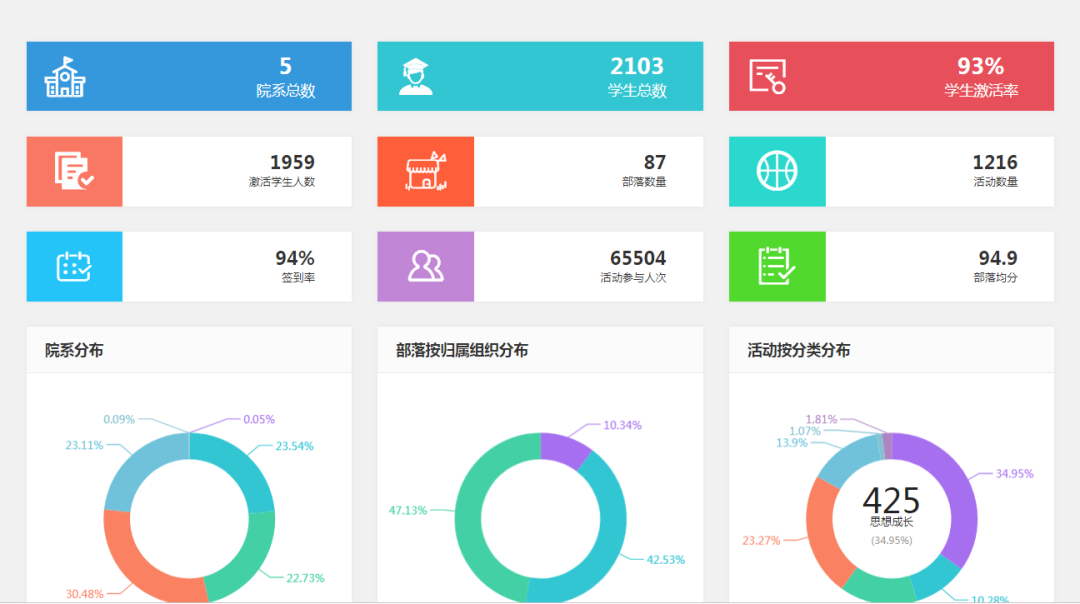
Task: Click the school building icon on 院系总数 card
Action: point(65,77)
